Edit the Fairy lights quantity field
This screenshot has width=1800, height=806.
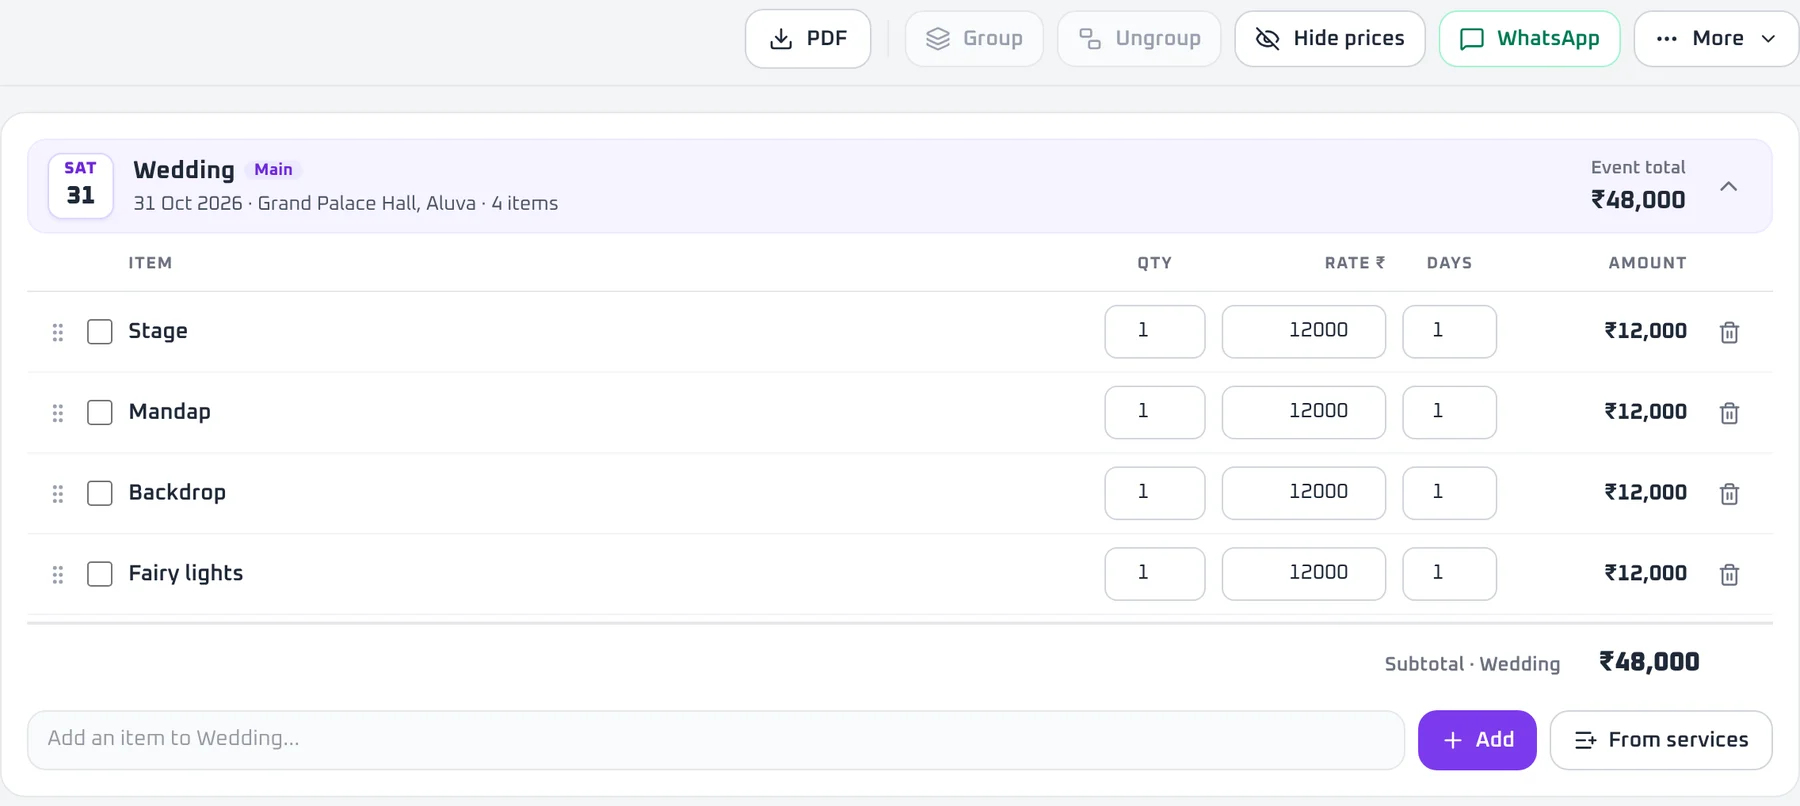tap(1155, 574)
